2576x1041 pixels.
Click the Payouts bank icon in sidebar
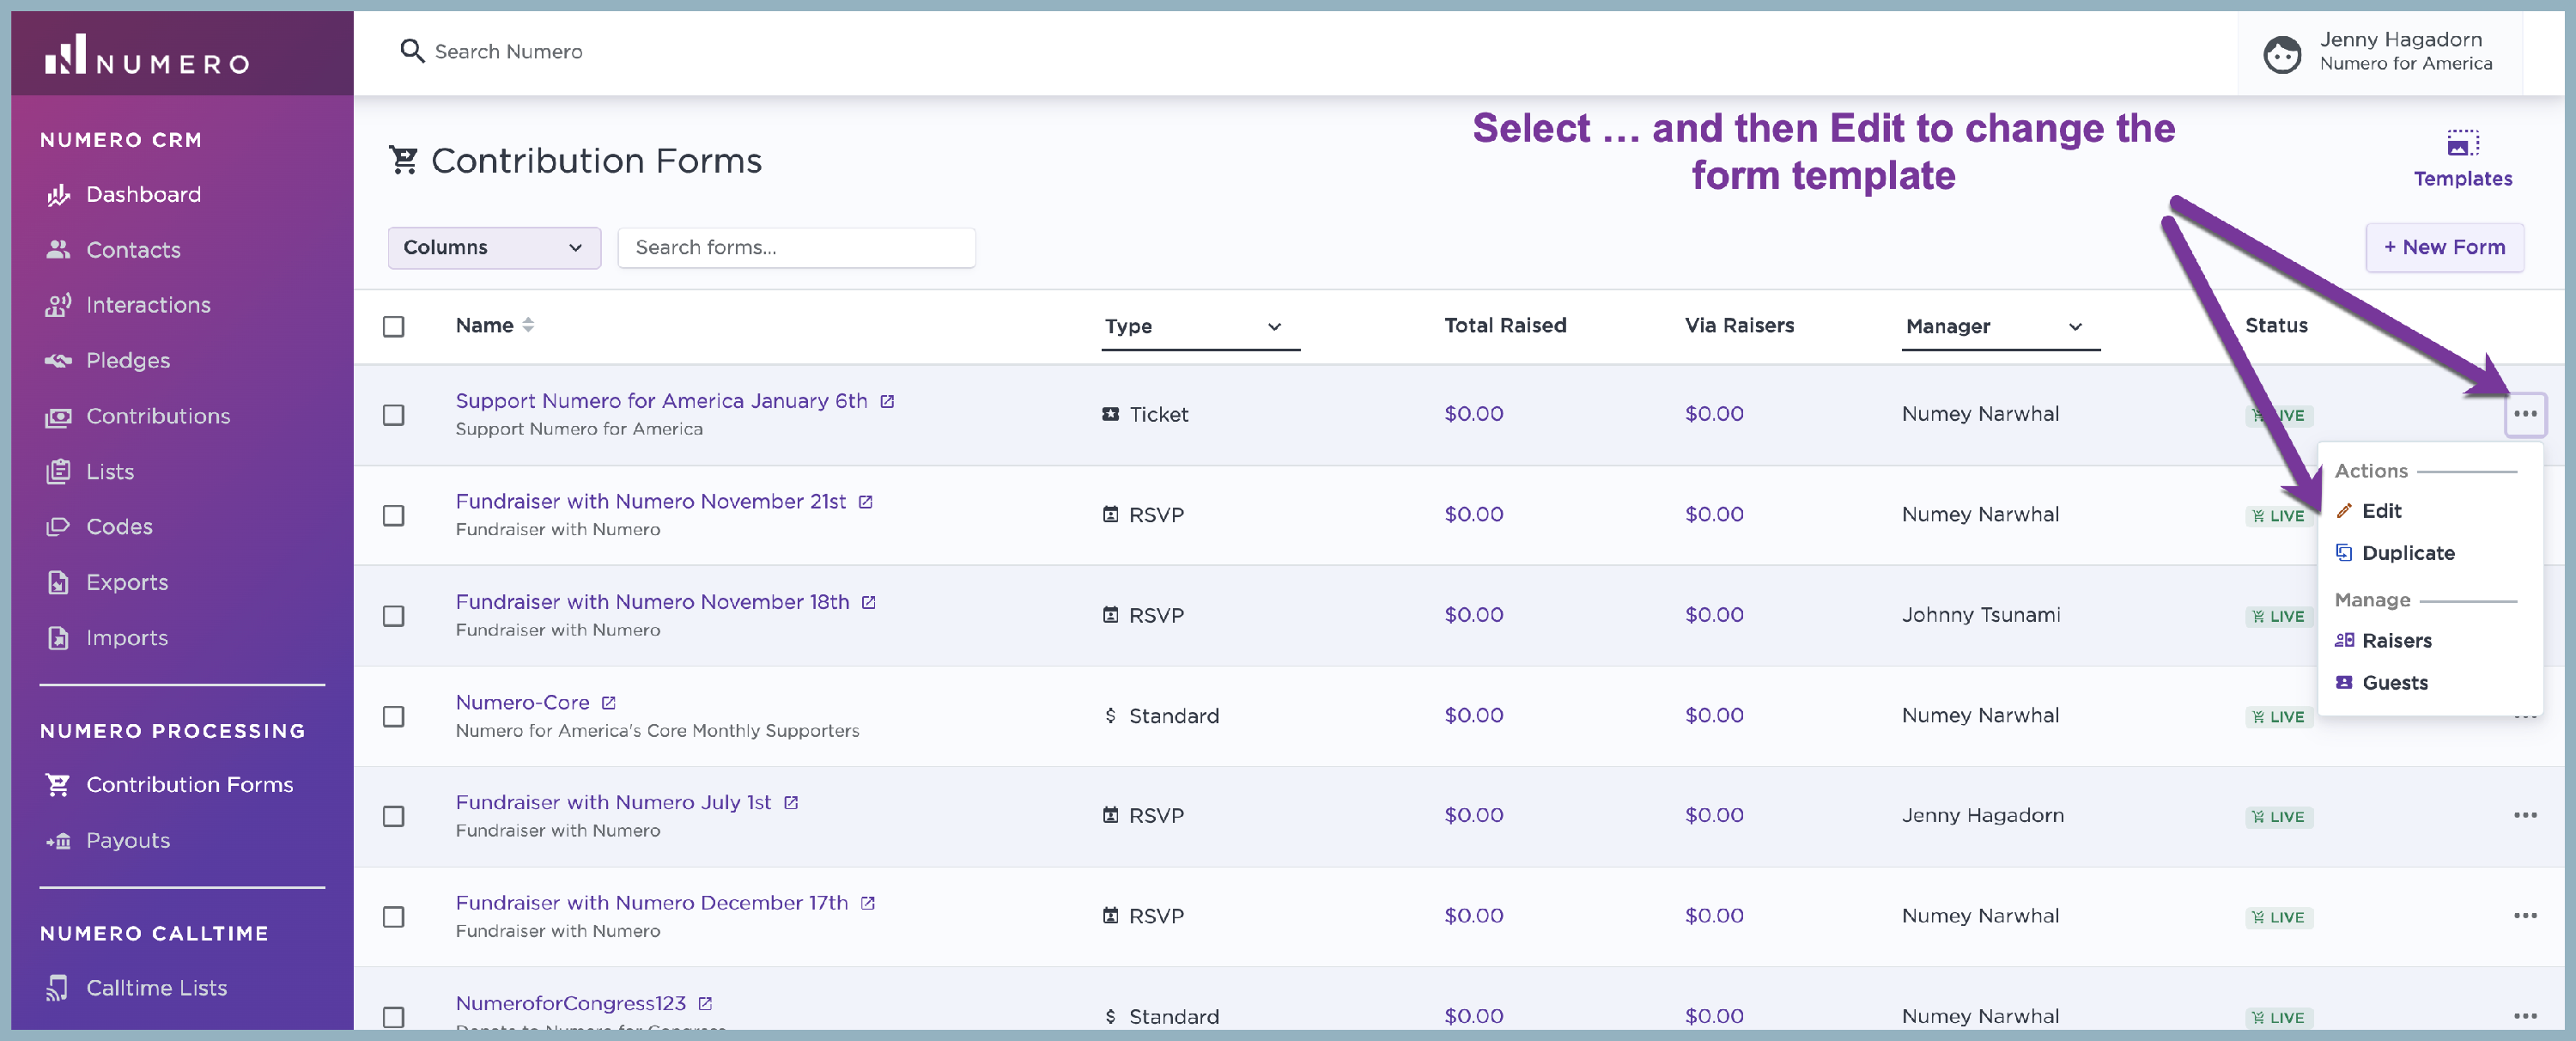[58, 841]
